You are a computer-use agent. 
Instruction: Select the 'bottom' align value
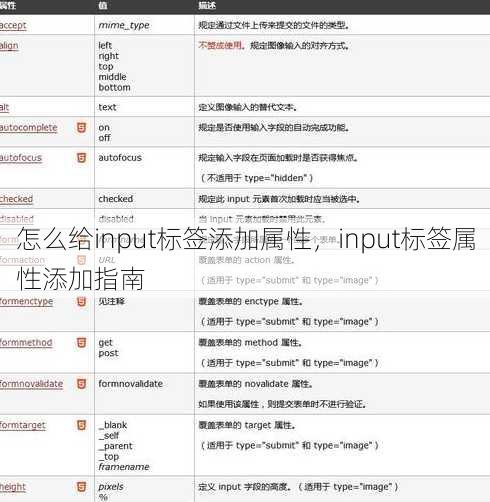pos(114,87)
